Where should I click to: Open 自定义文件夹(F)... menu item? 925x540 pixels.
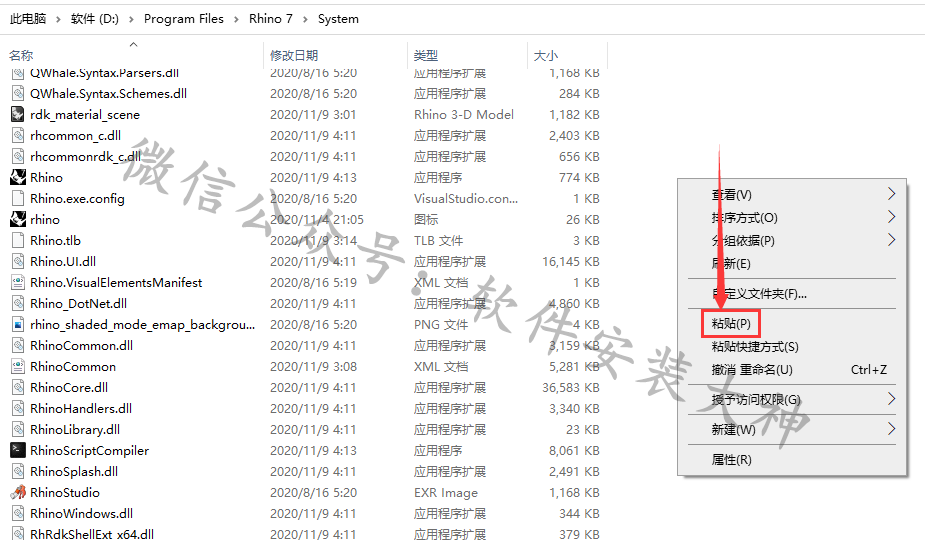coord(759,293)
